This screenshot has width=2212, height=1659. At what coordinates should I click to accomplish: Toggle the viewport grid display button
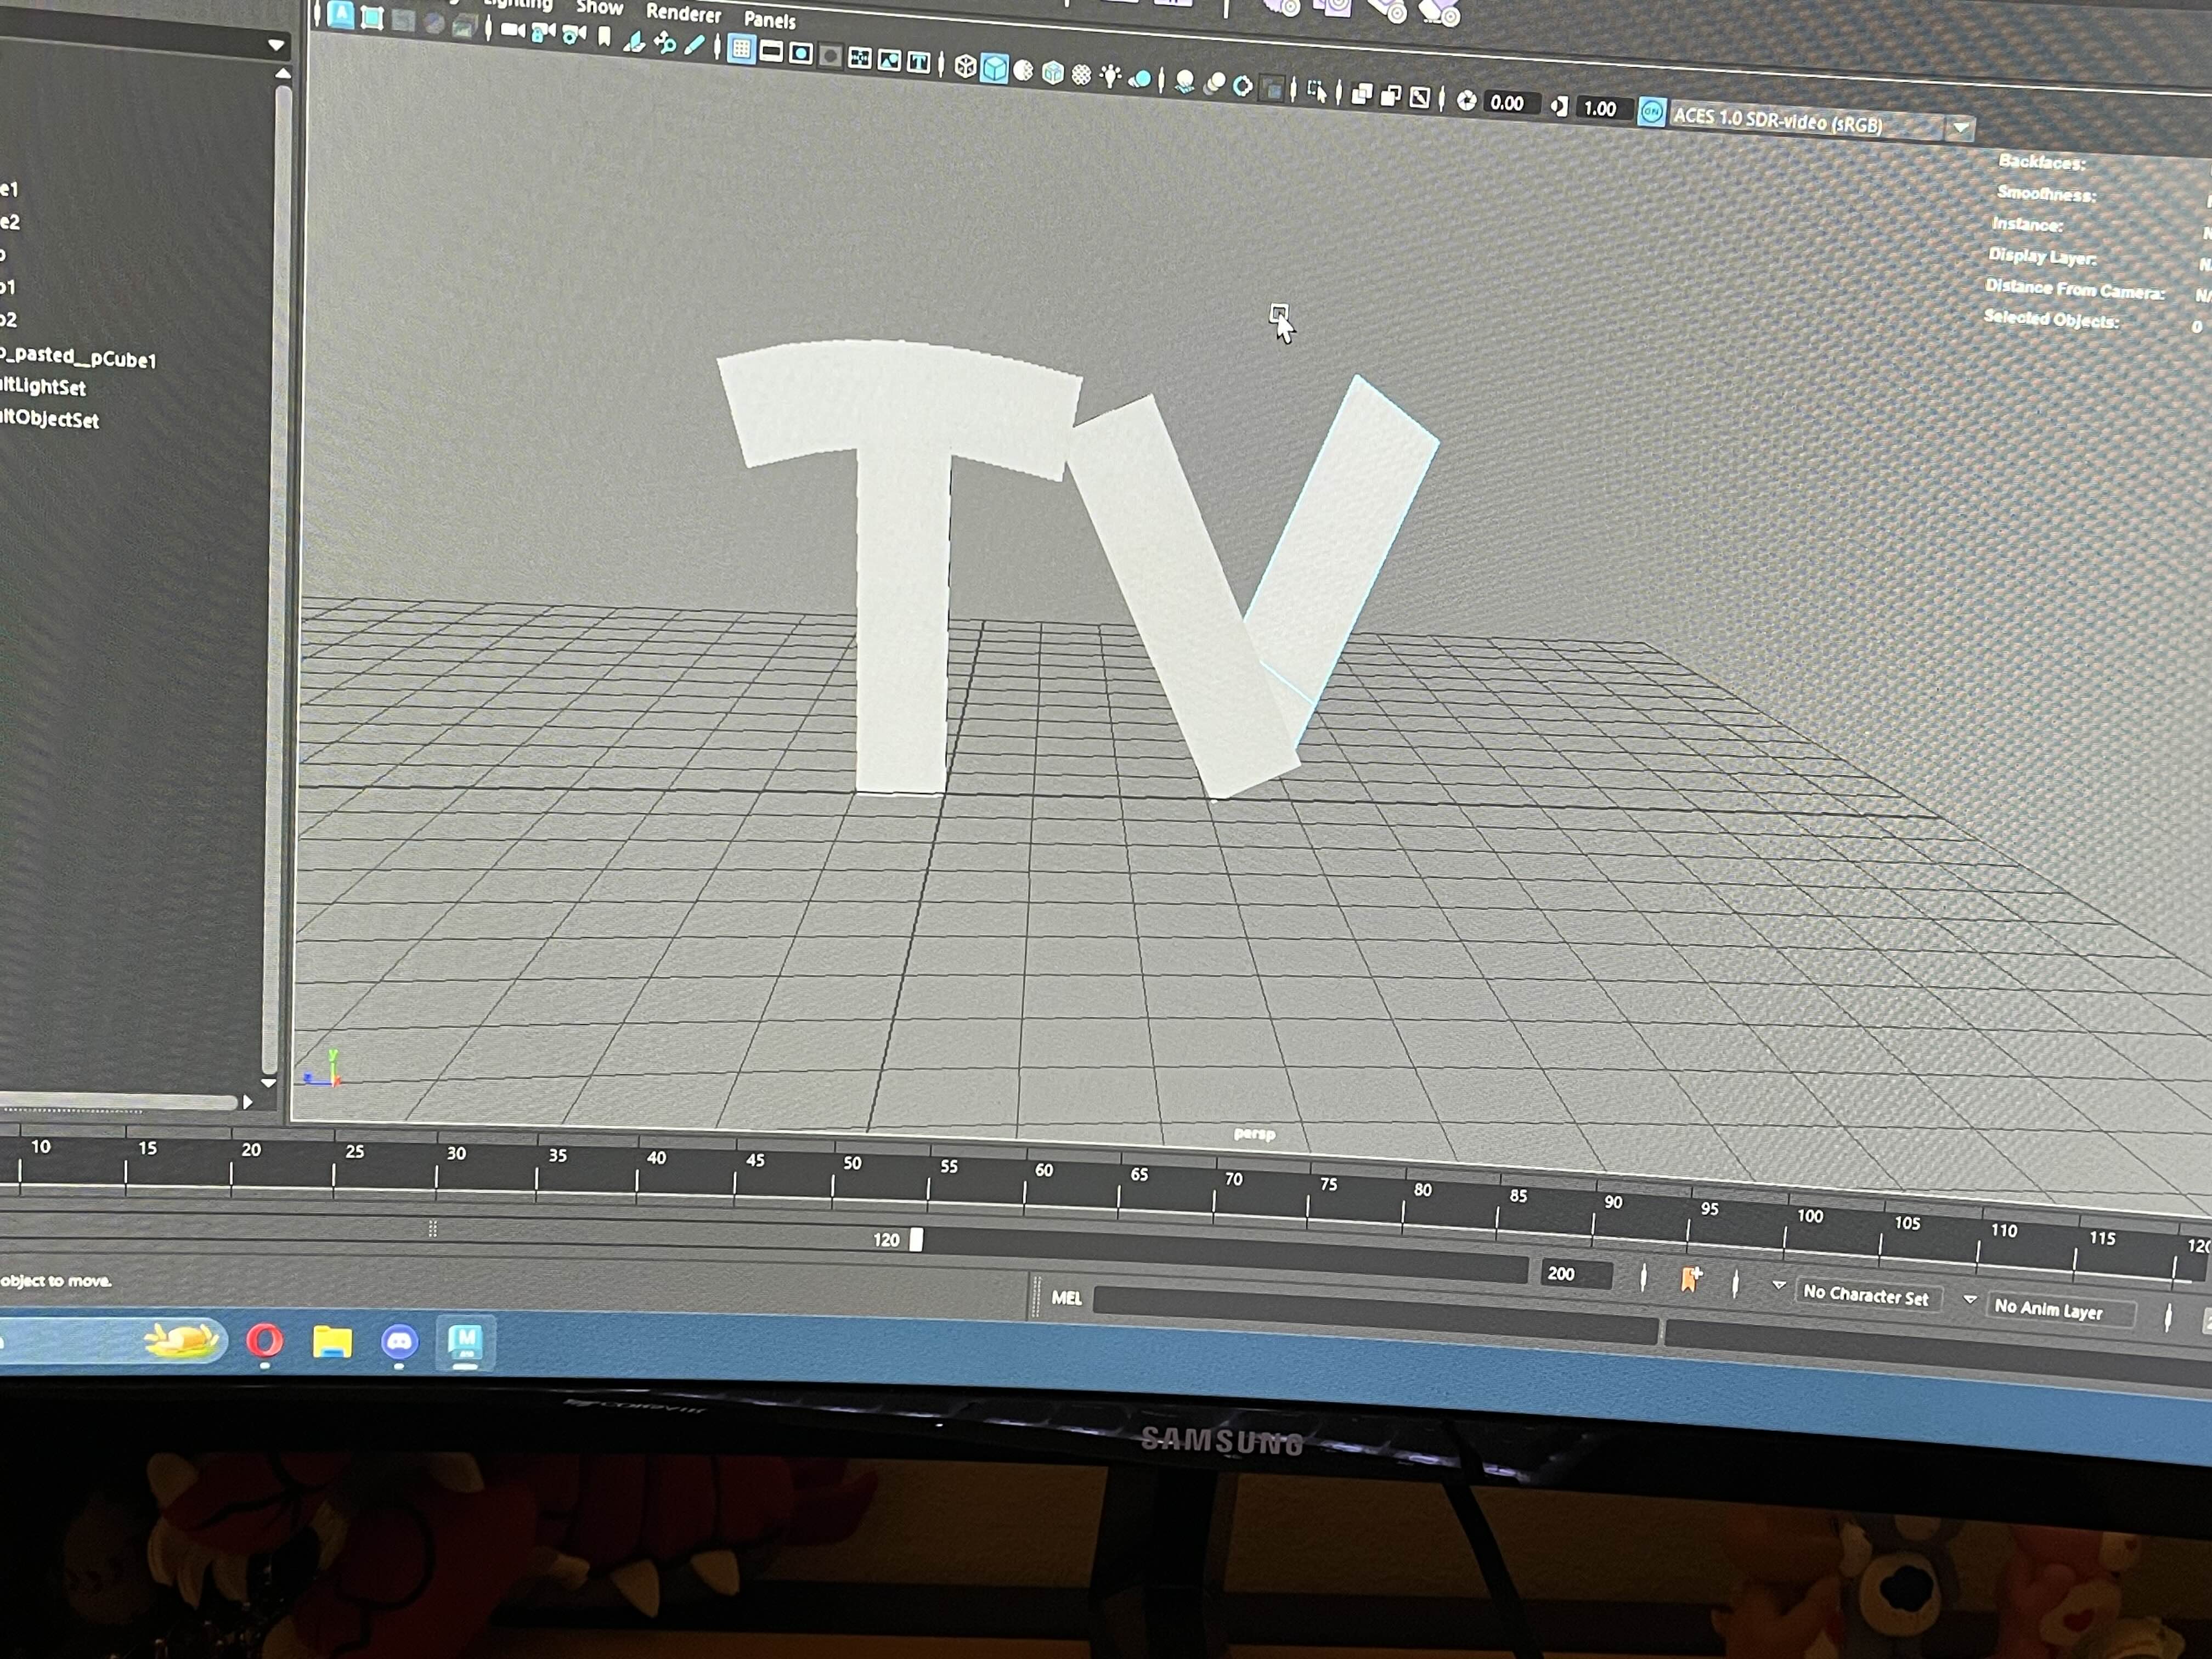(741, 49)
